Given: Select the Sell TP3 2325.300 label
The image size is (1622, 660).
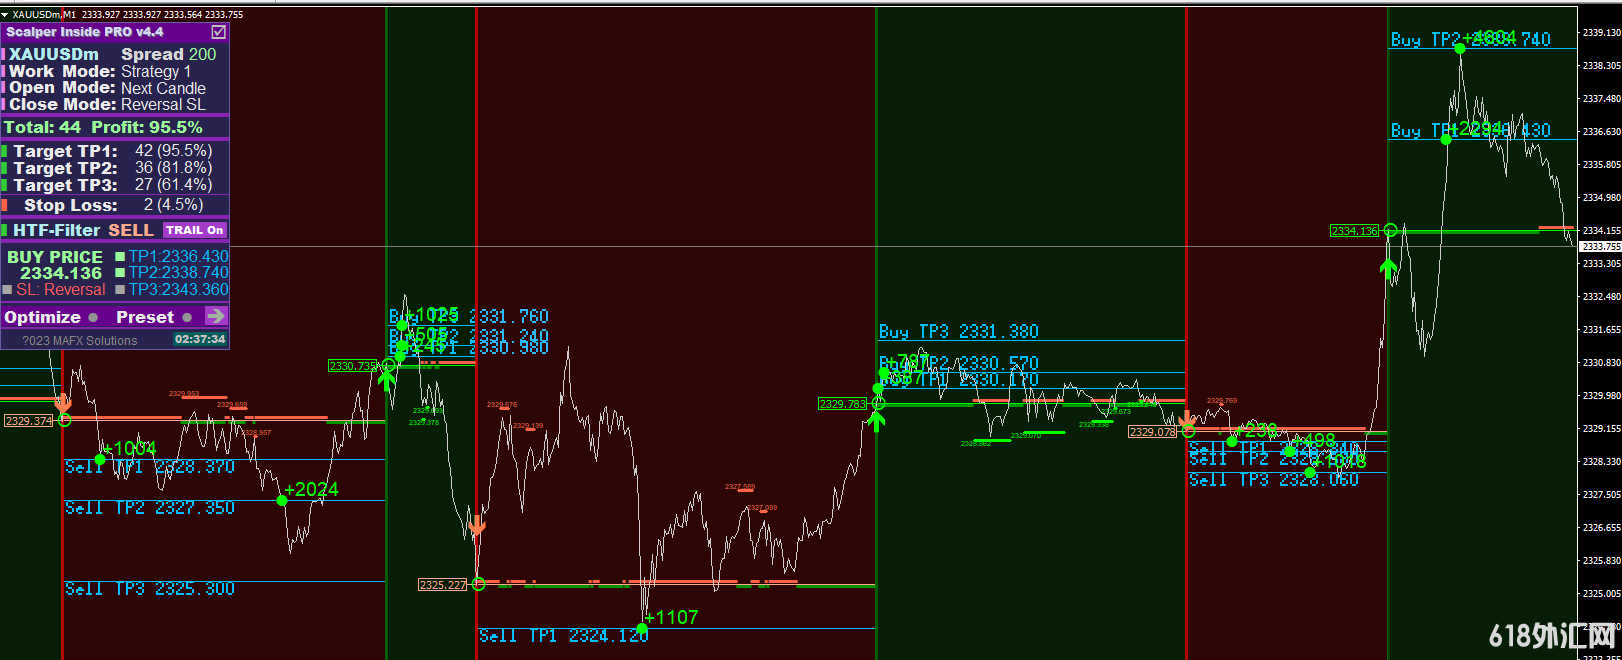Looking at the screenshot, I should (150, 589).
